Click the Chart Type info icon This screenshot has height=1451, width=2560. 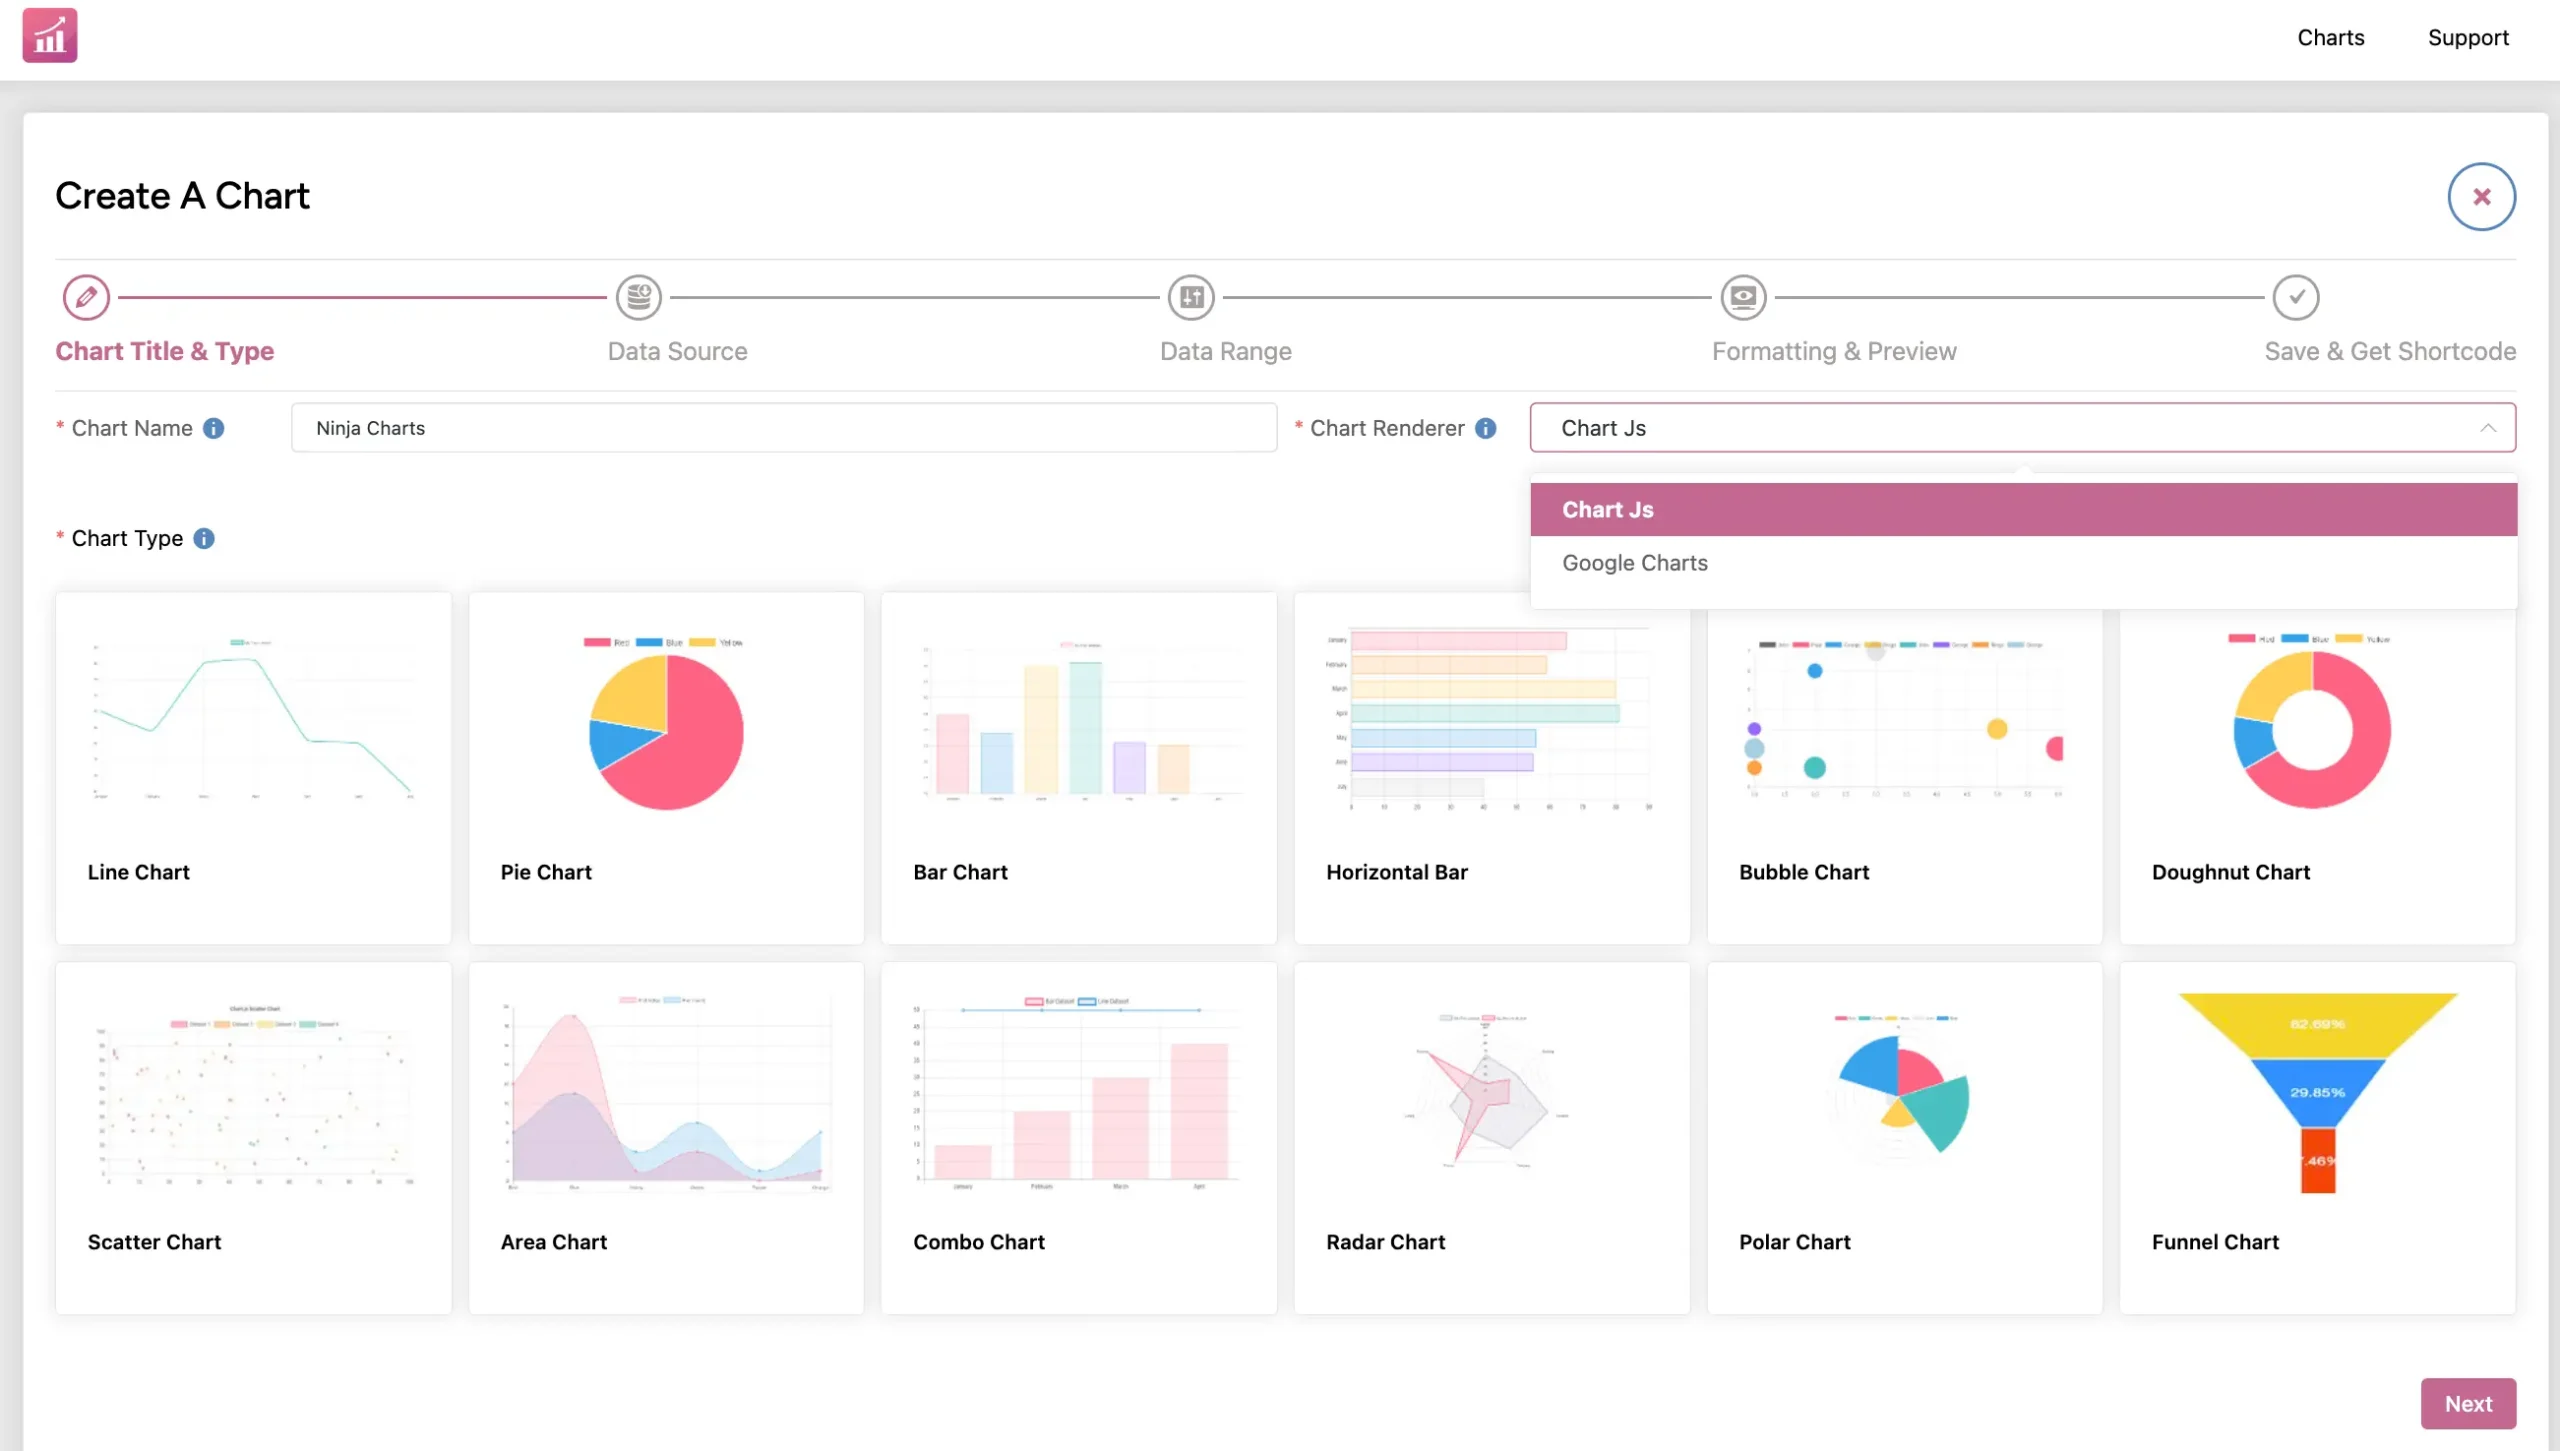(x=204, y=538)
